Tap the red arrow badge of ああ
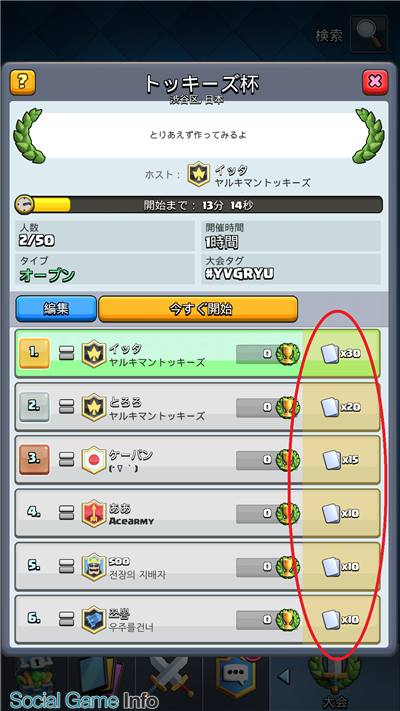Screen dimensions: 400x711 click(94, 513)
